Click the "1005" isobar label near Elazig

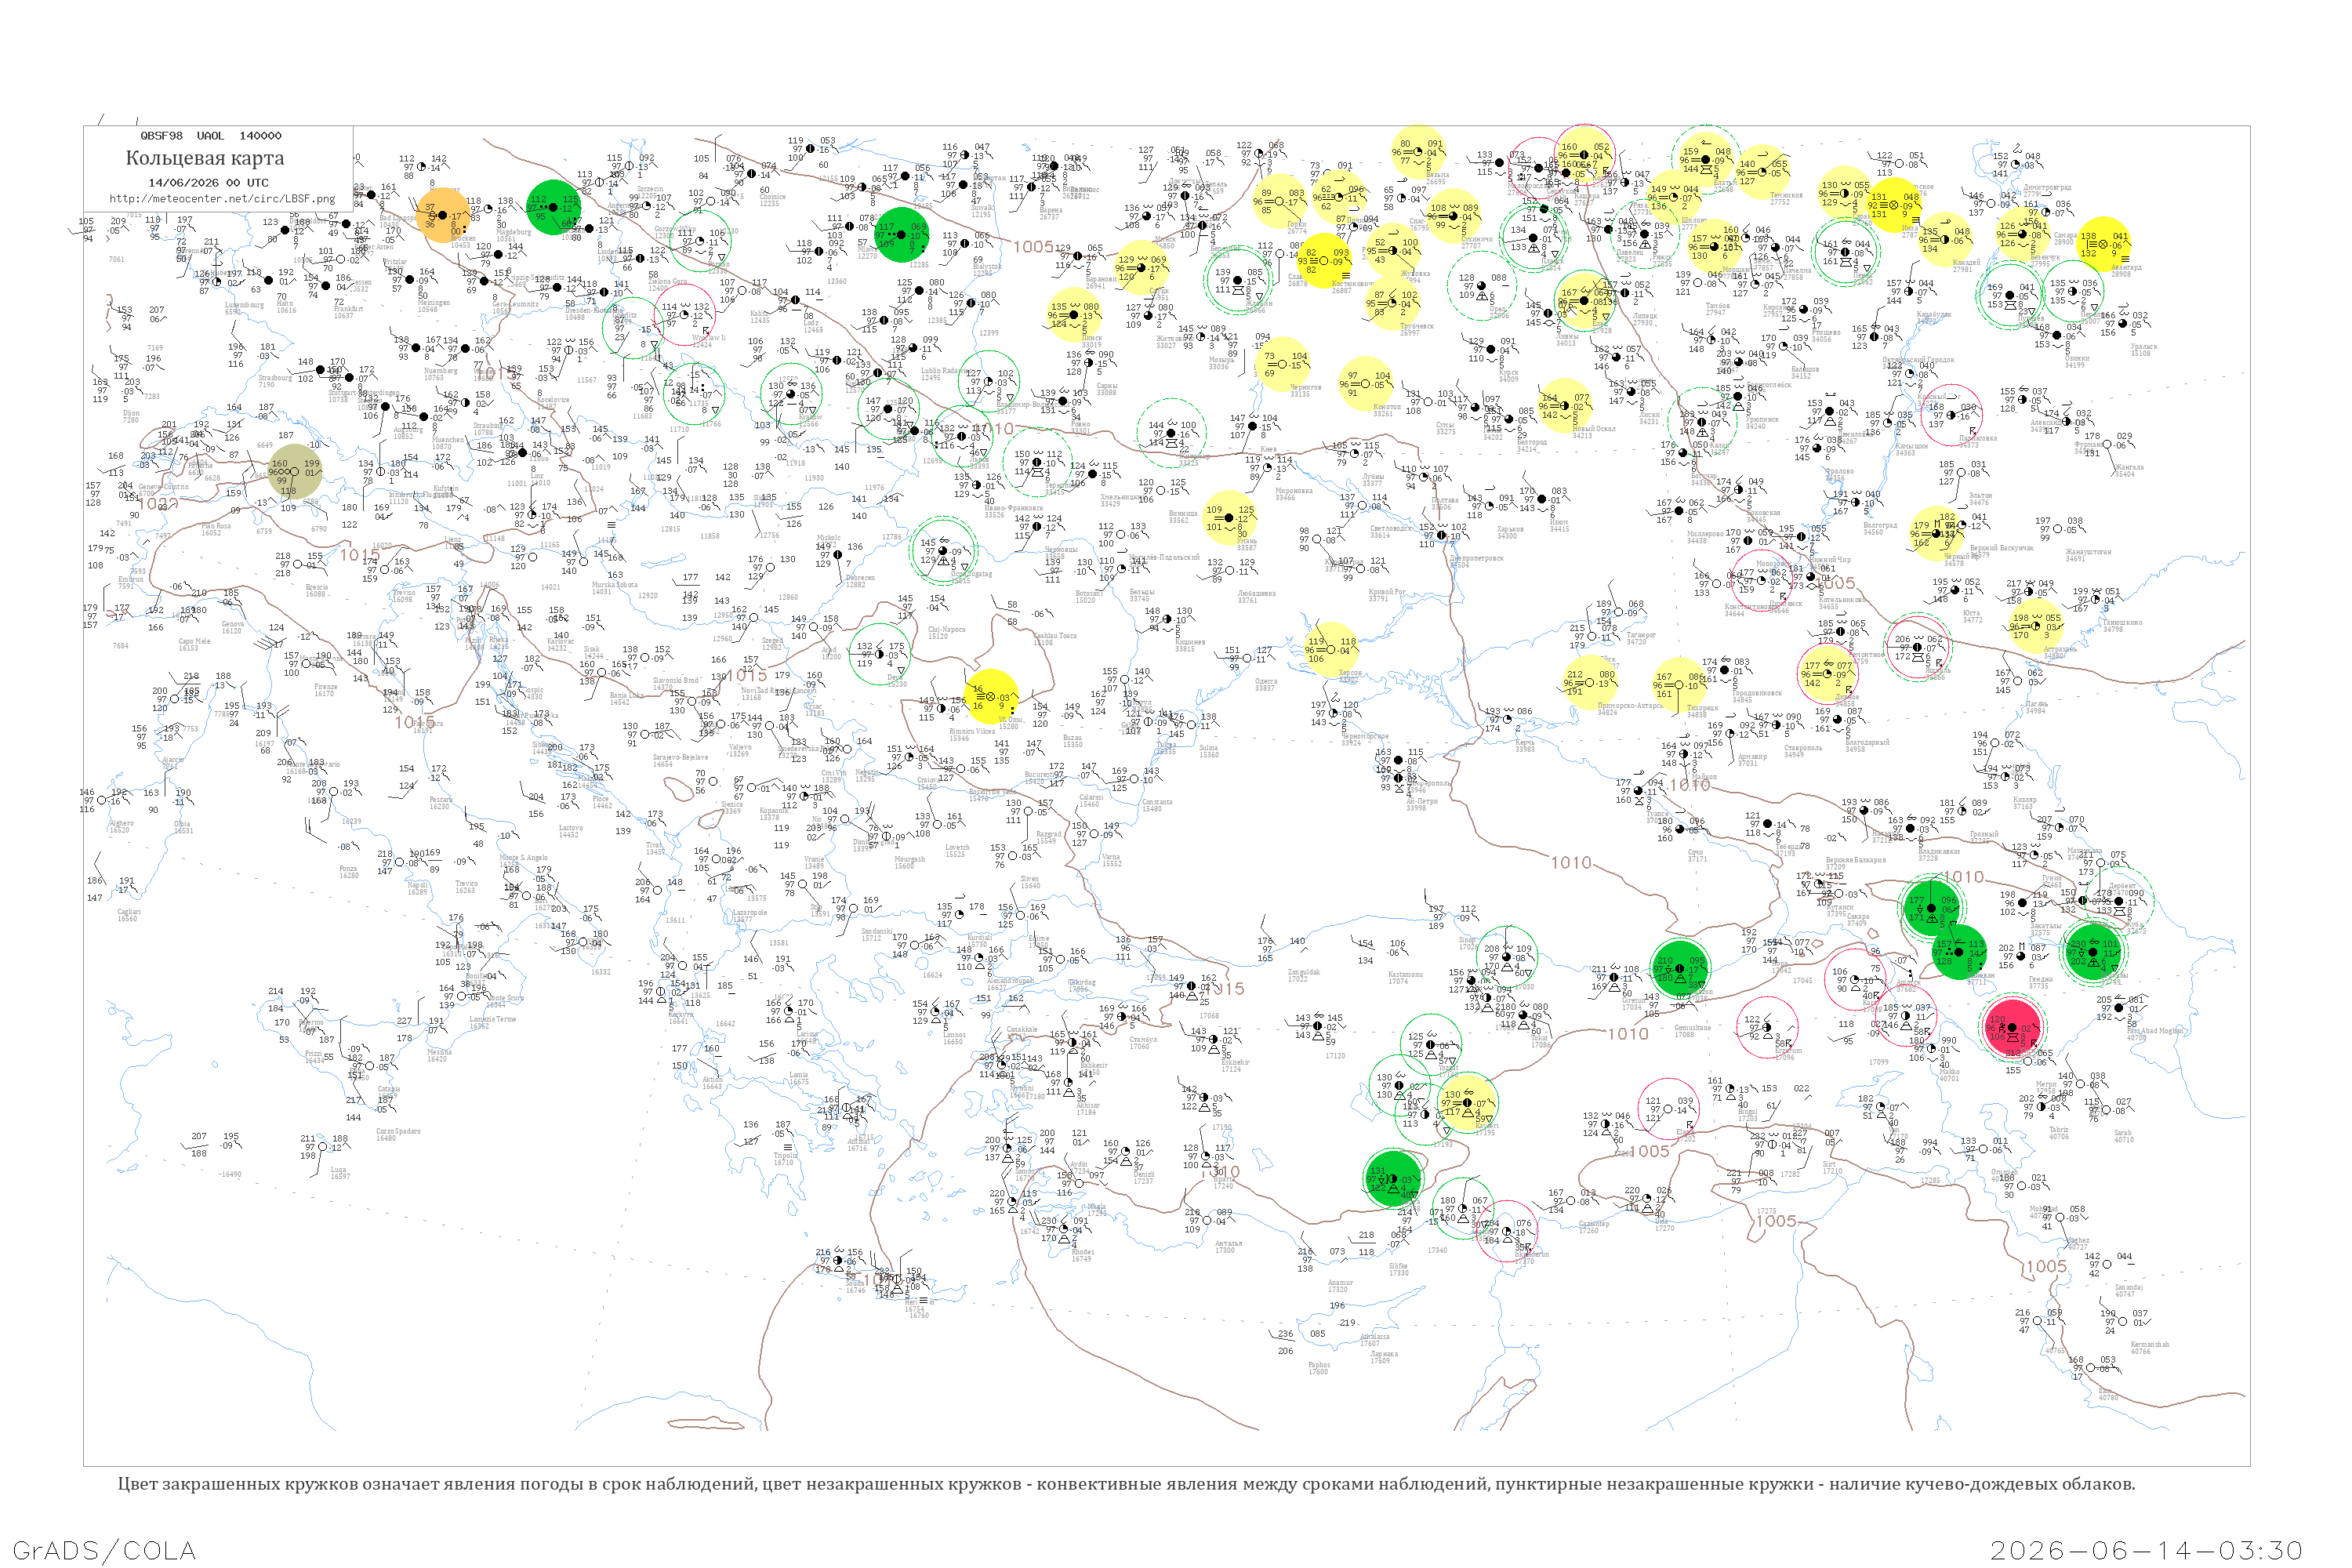(x=1651, y=1151)
